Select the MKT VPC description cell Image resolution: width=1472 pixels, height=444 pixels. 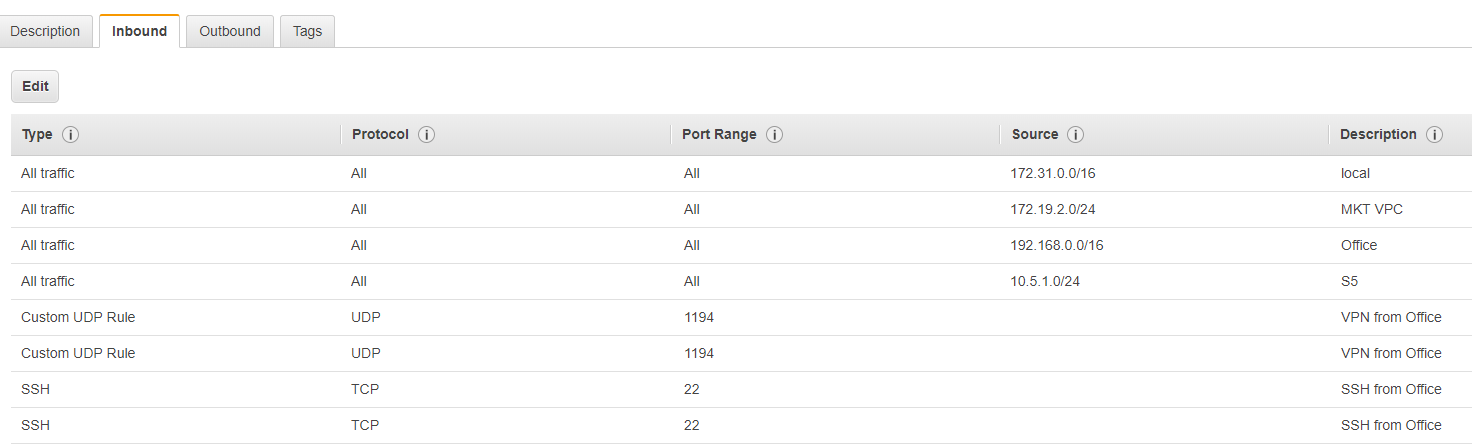click(1372, 209)
